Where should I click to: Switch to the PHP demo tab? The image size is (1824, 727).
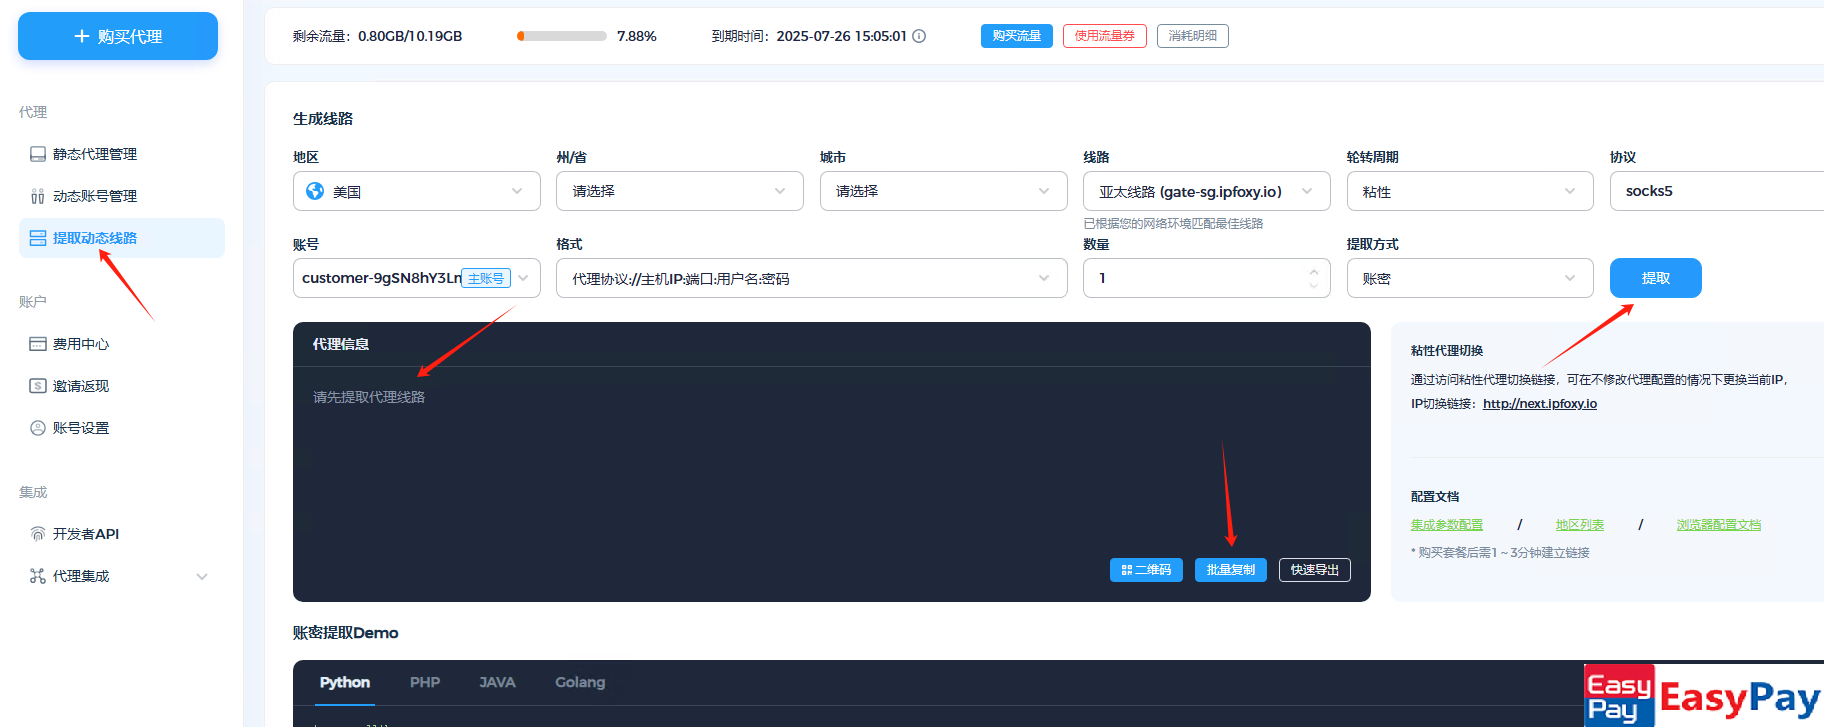[x=424, y=682]
